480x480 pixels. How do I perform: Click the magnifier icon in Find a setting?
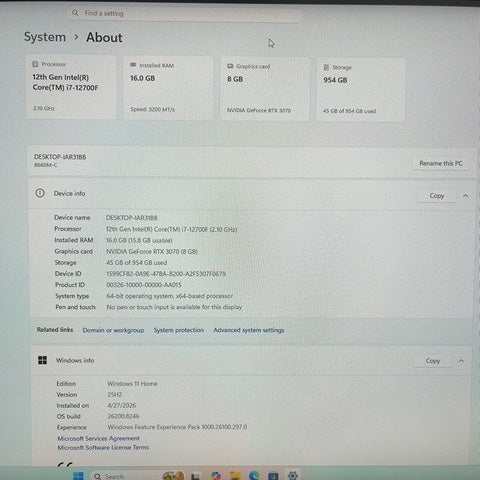[75, 13]
